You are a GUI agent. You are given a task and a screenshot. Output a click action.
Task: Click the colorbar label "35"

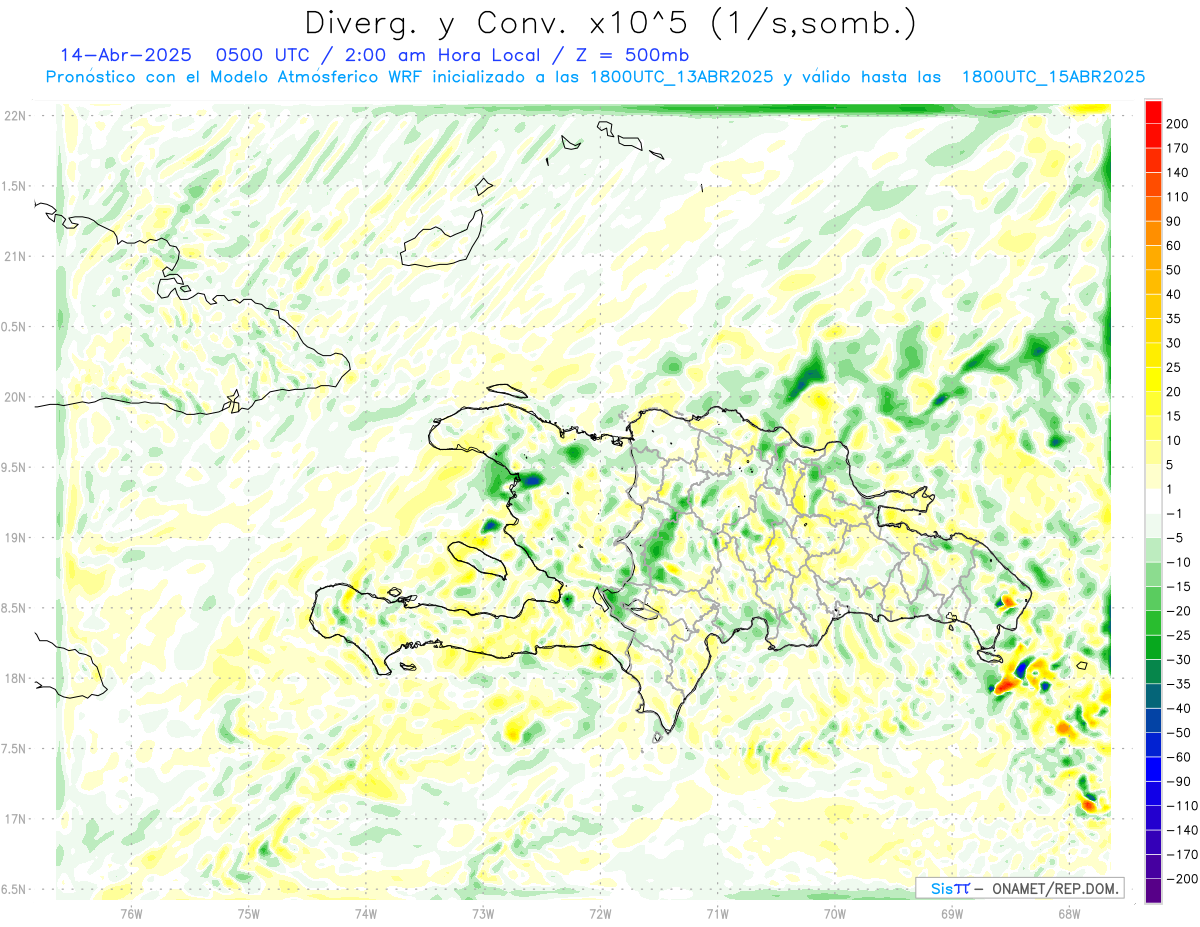pos(1174,319)
